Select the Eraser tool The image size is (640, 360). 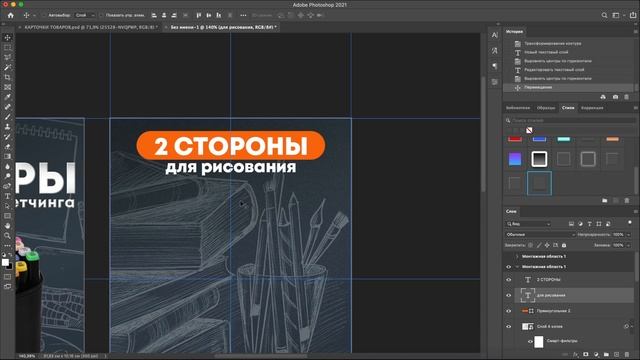7,147
